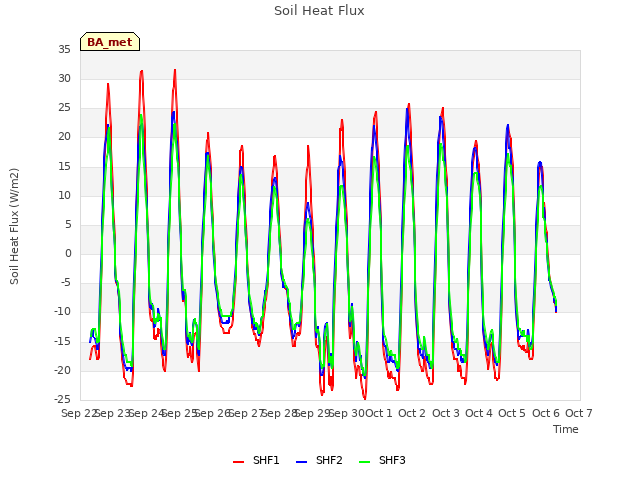Click the Soil Heat Flux (W/m2) axis label
This screenshot has height=480, width=640.
pyautogui.click(x=14, y=226)
